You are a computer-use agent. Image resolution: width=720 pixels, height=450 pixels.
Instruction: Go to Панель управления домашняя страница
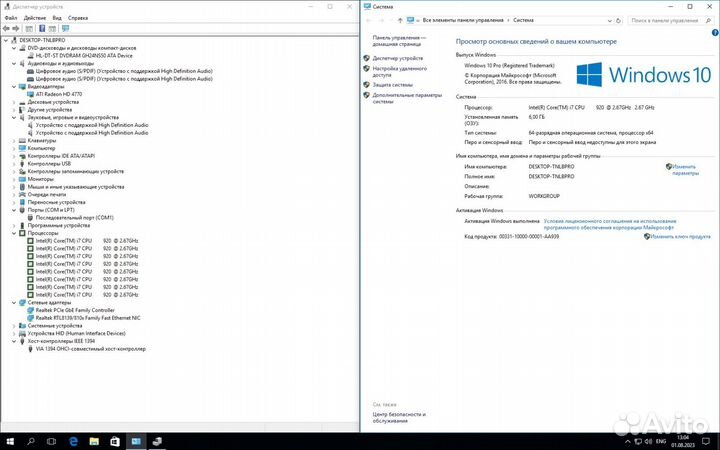coord(399,41)
